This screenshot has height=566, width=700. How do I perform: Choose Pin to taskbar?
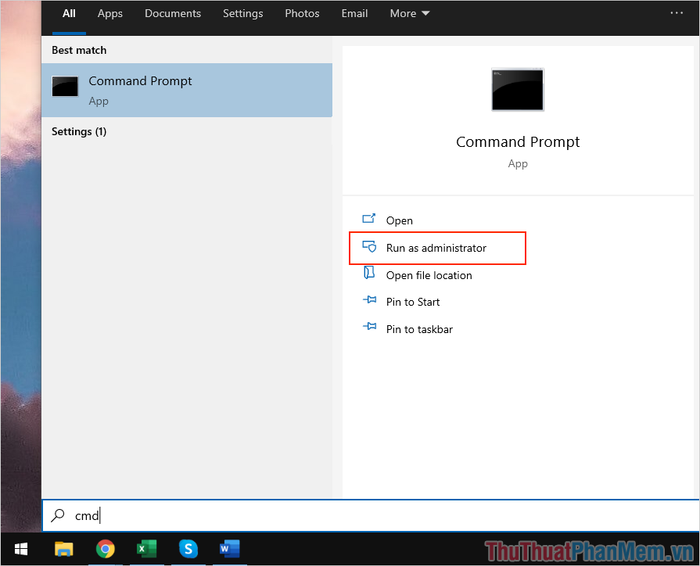point(419,329)
